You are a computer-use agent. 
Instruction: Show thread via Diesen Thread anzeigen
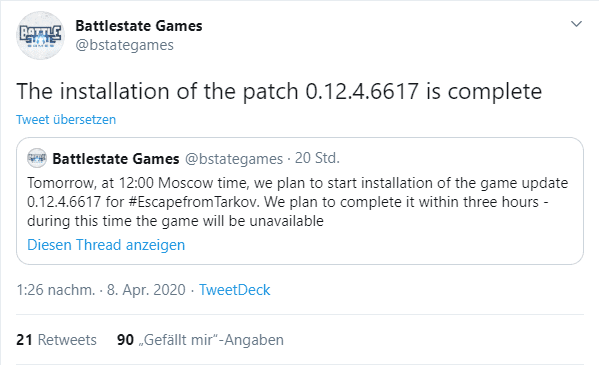(x=106, y=245)
